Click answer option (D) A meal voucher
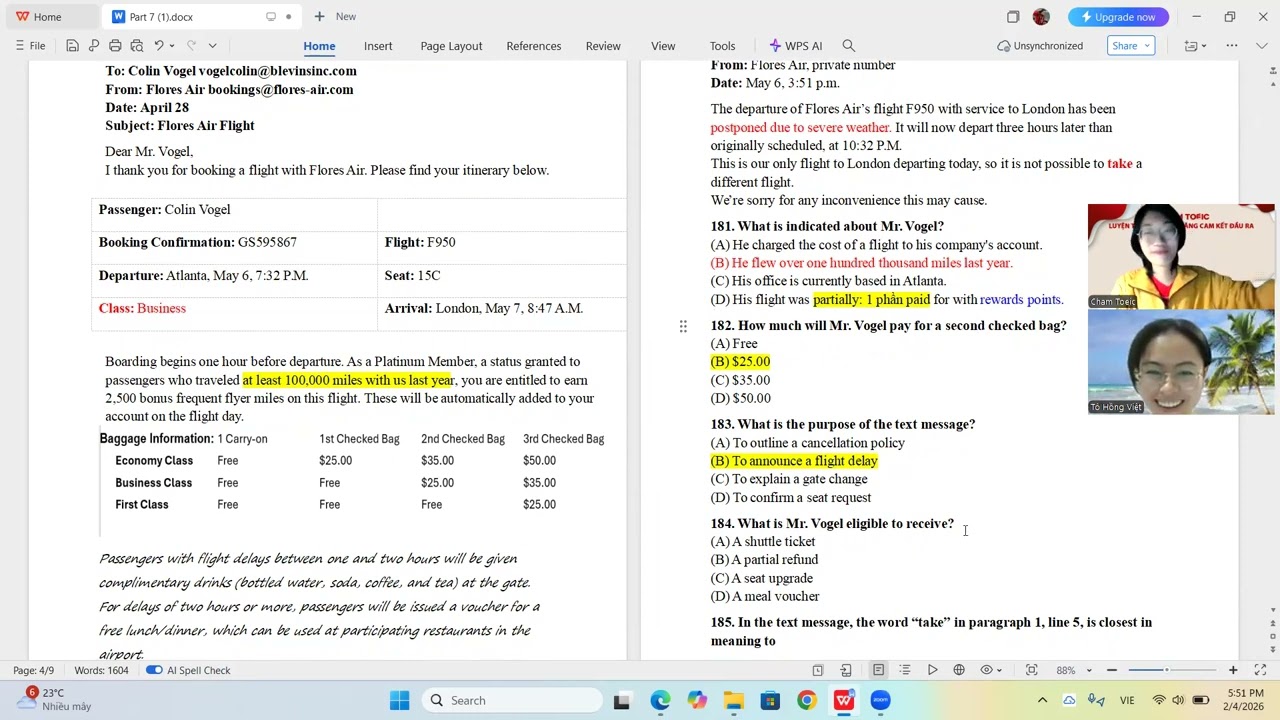The width and height of the screenshot is (1280, 720). [765, 596]
